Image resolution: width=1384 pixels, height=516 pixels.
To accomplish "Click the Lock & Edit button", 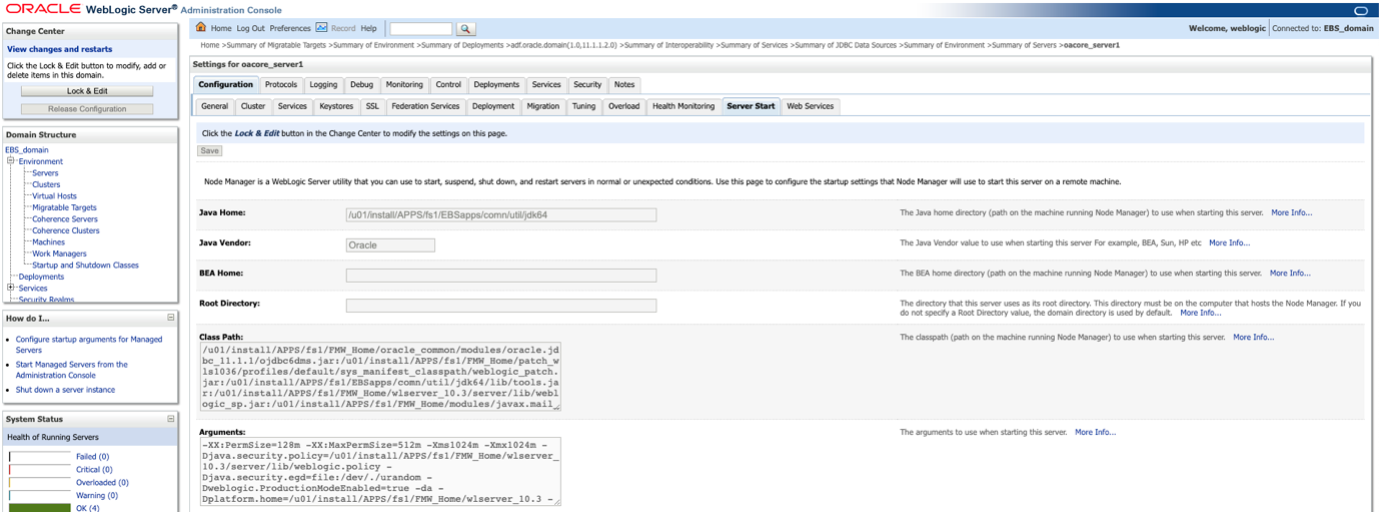I will coord(87,91).
